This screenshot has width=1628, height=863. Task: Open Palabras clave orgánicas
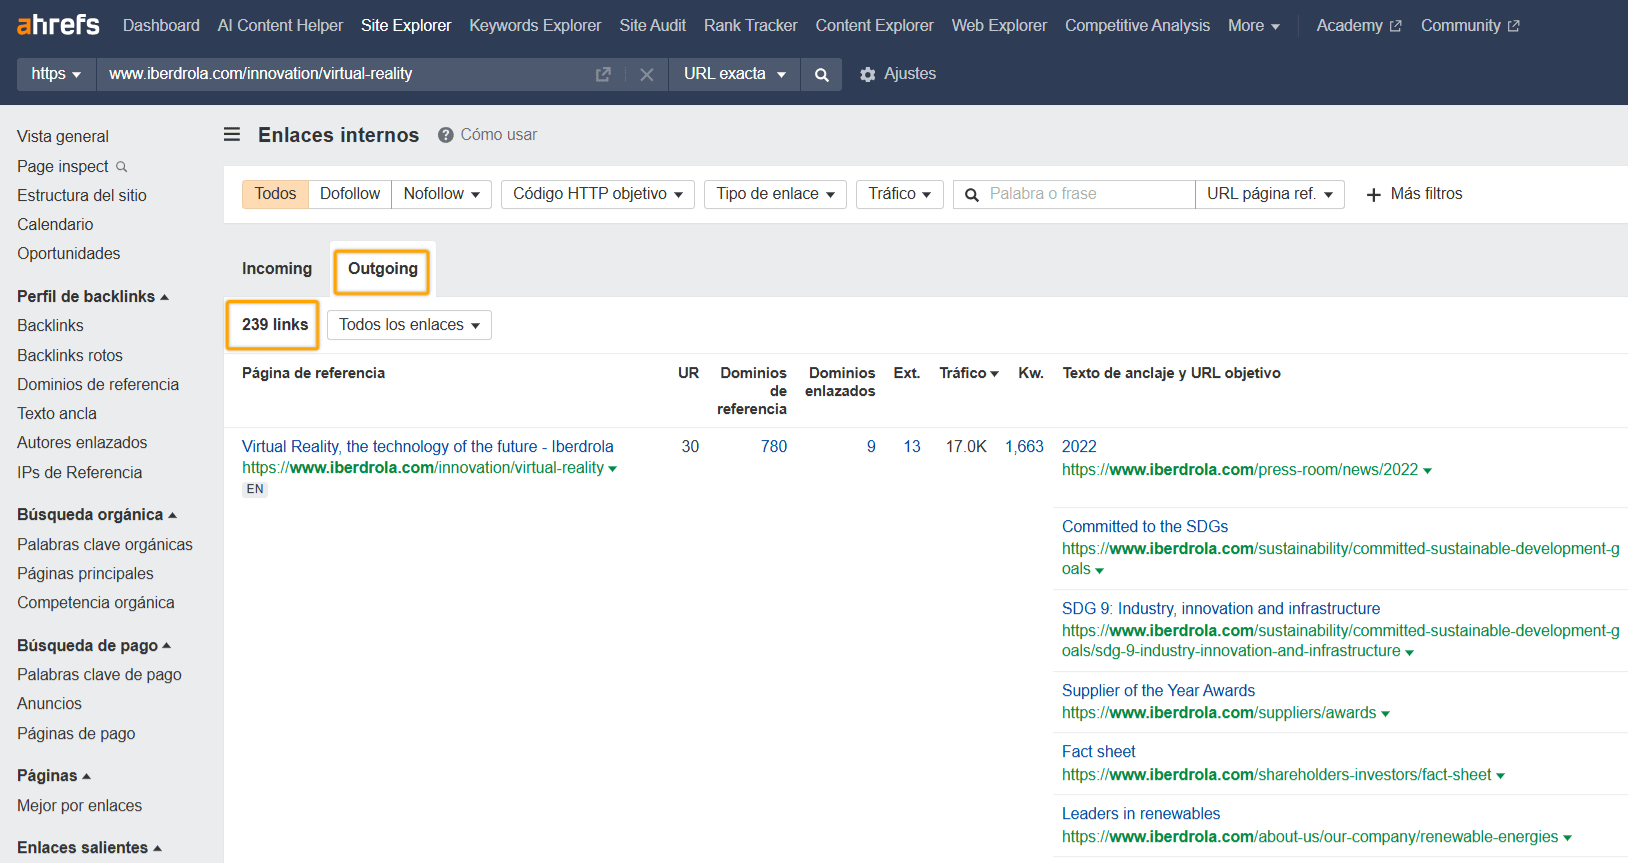[105, 545]
